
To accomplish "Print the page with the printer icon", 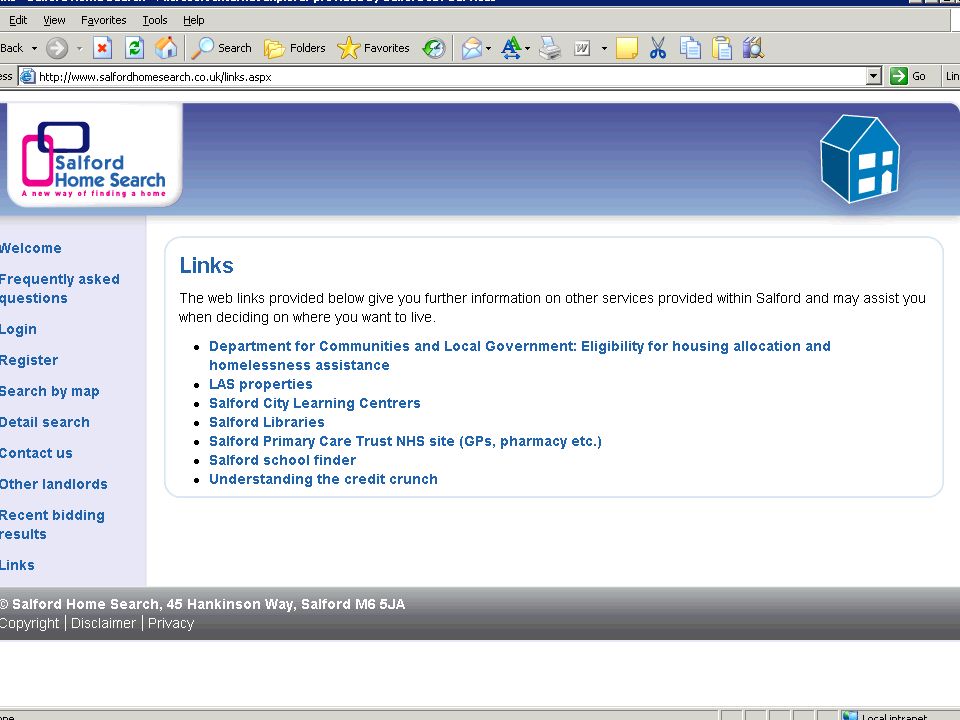I will (x=550, y=48).
